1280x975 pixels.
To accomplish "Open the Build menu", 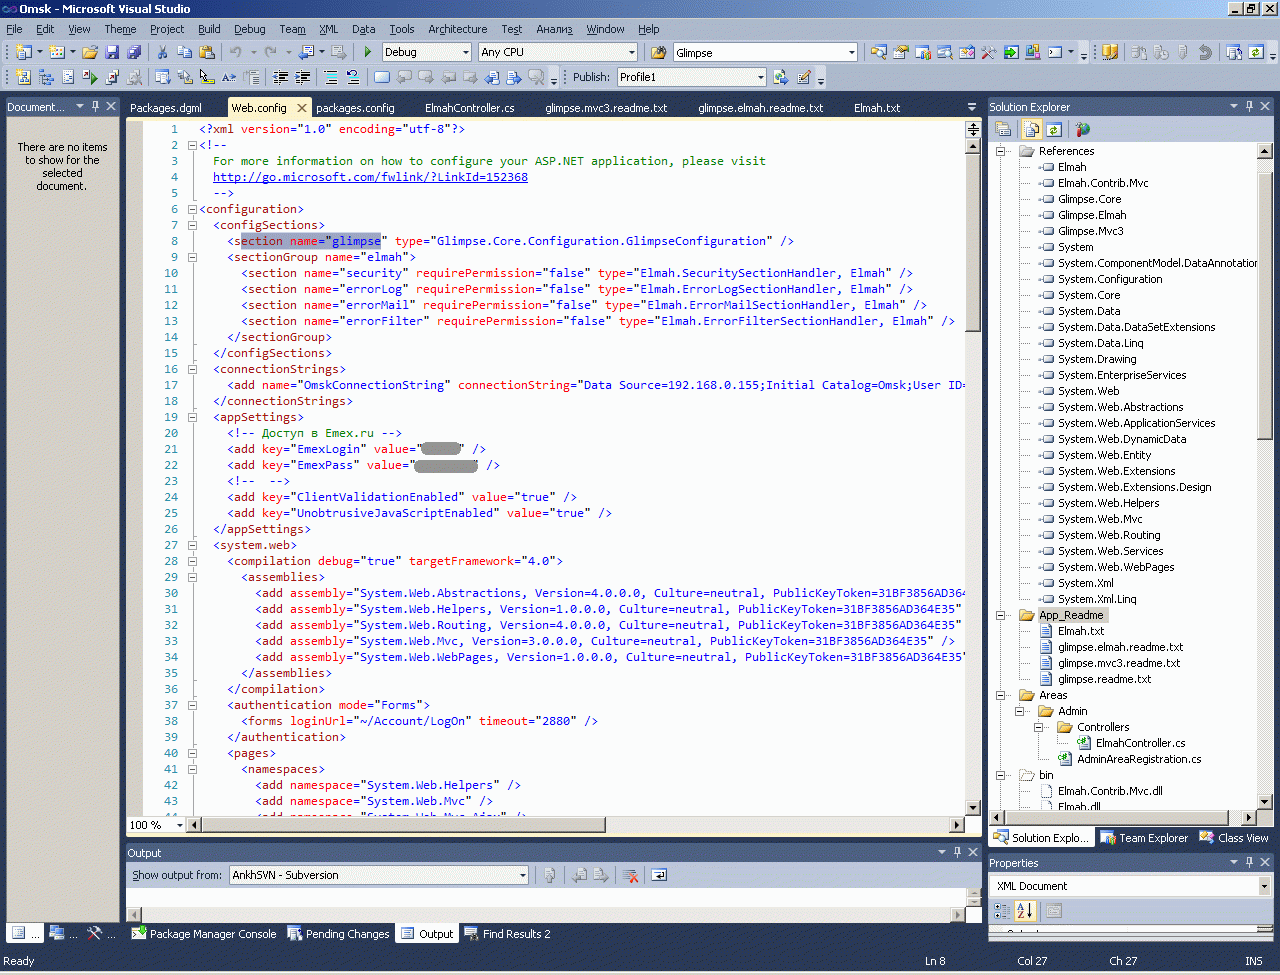I will pos(209,29).
